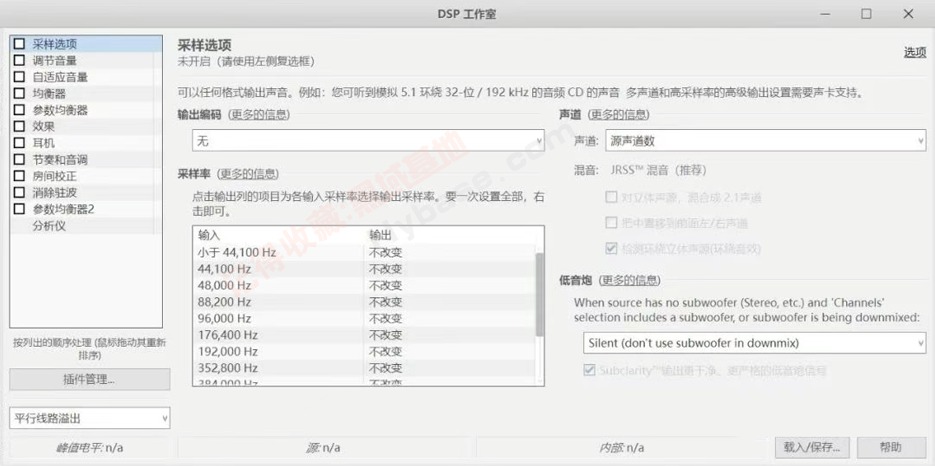
Task: Click the 输出 column header
Action: (x=450, y=236)
